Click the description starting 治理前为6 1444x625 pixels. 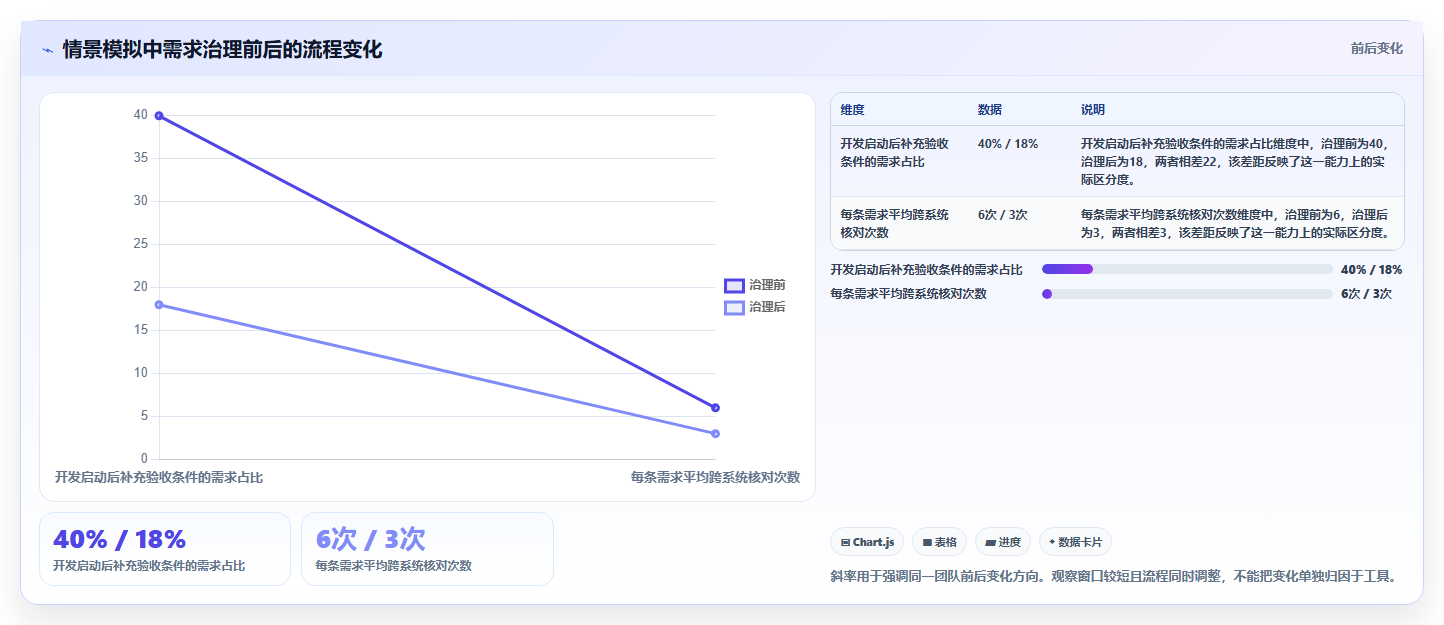(x=1237, y=224)
